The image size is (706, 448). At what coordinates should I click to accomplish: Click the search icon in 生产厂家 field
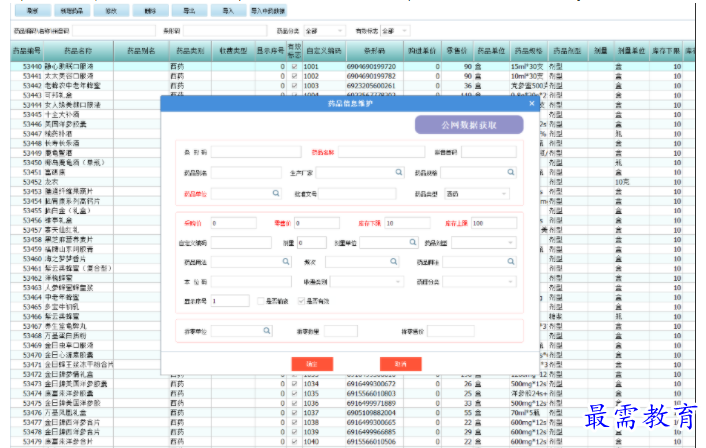(x=400, y=172)
